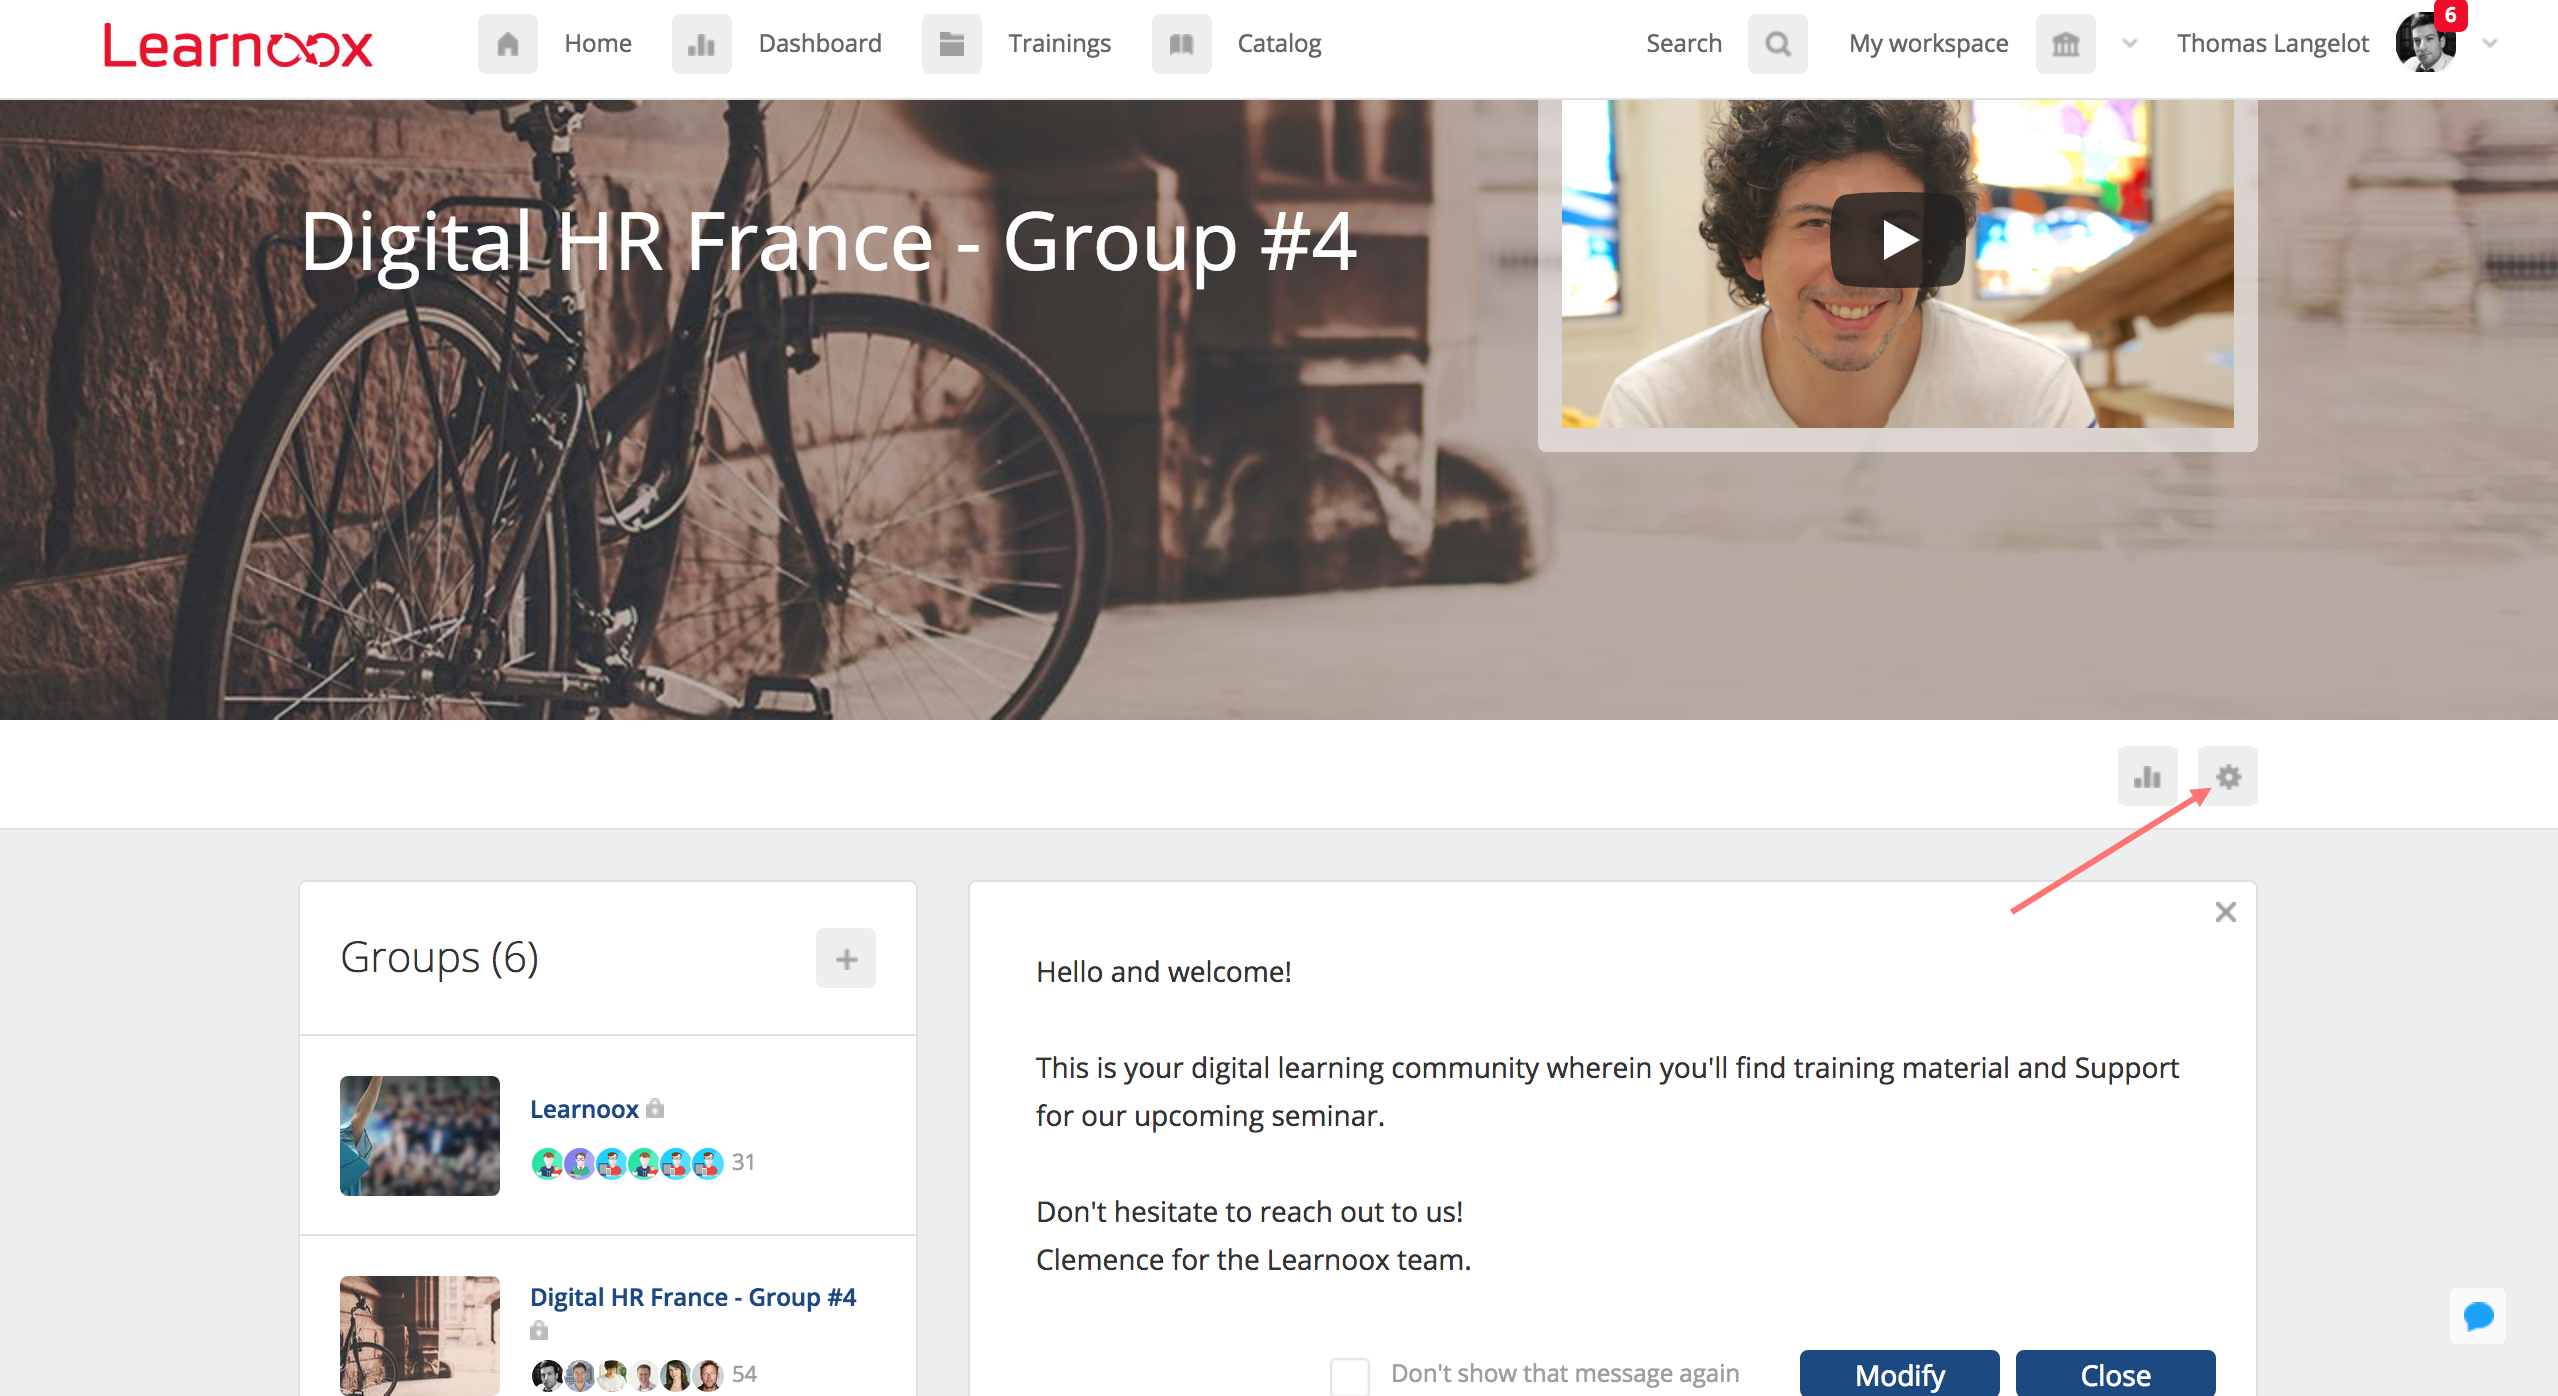Open the Catalog book icon
This screenshot has height=1396, width=2558.
1181,44
